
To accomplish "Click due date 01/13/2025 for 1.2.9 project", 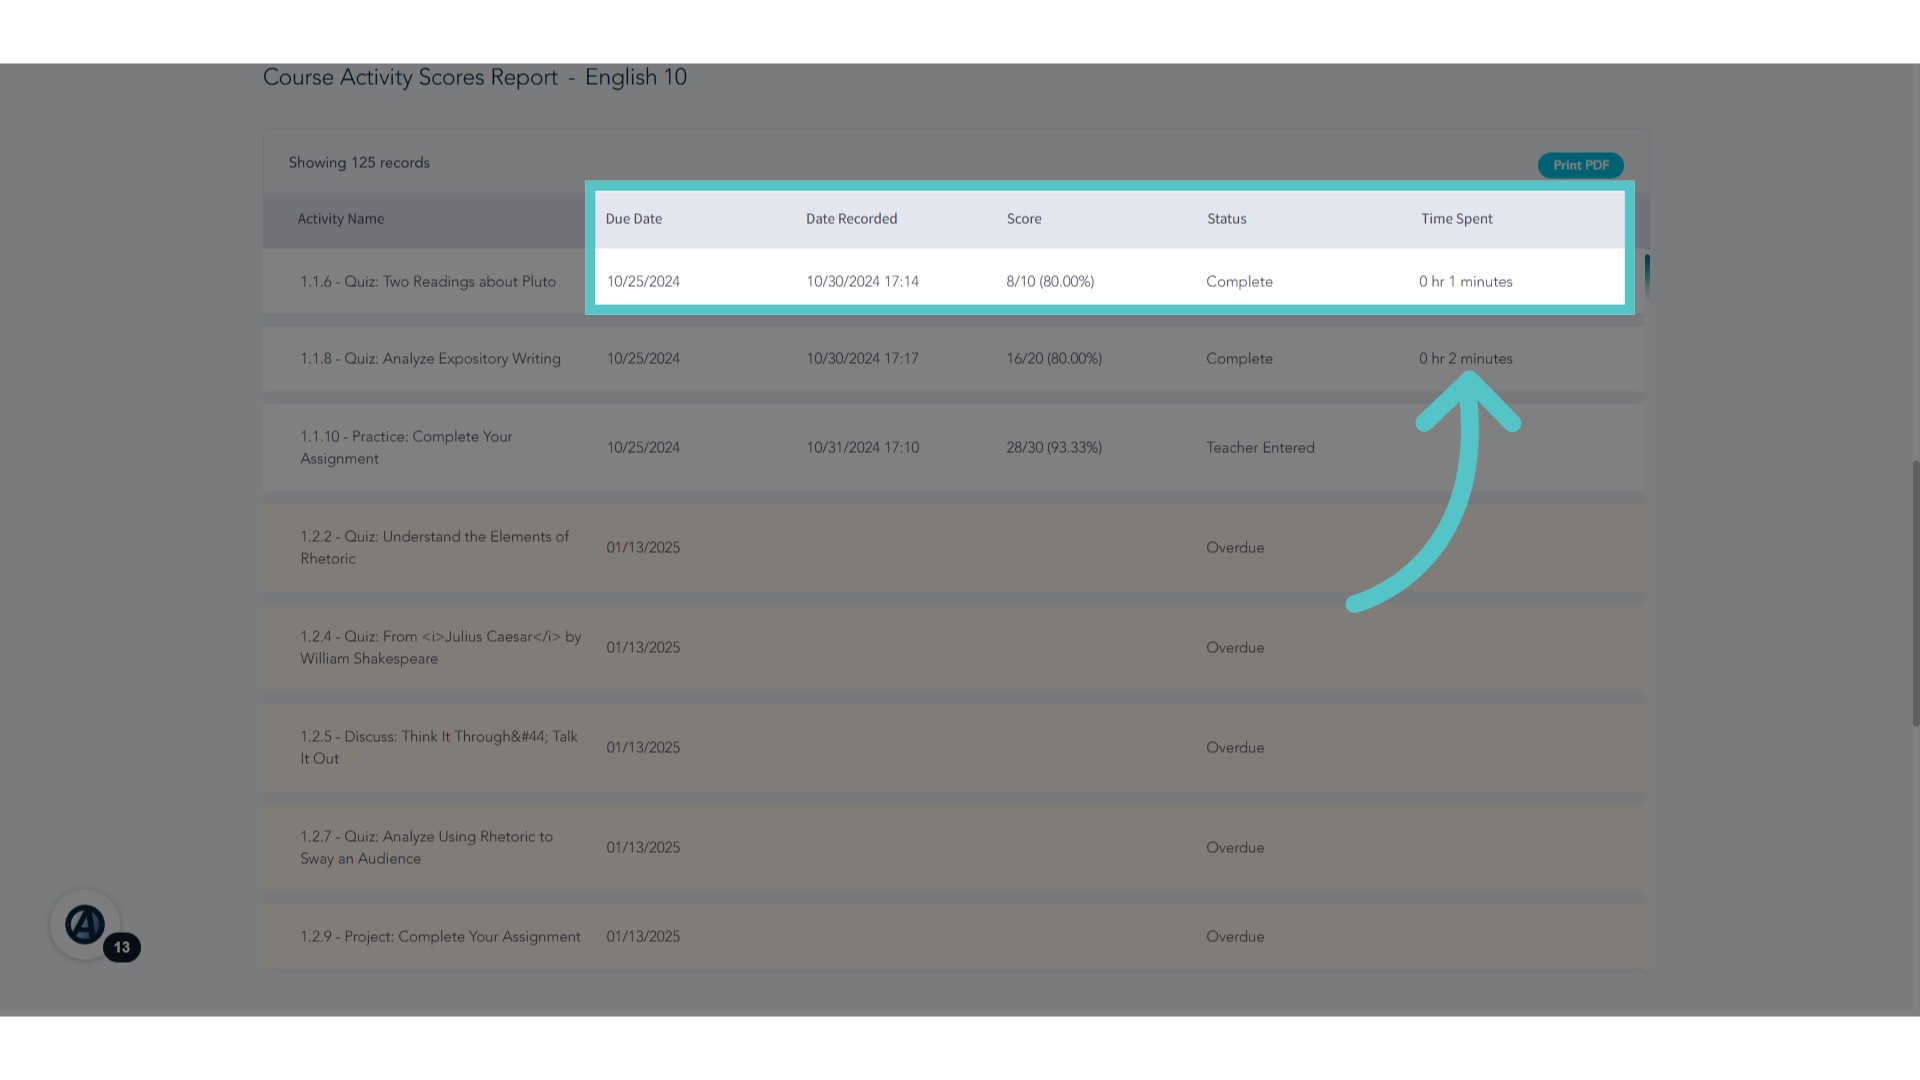I will pos(643,937).
